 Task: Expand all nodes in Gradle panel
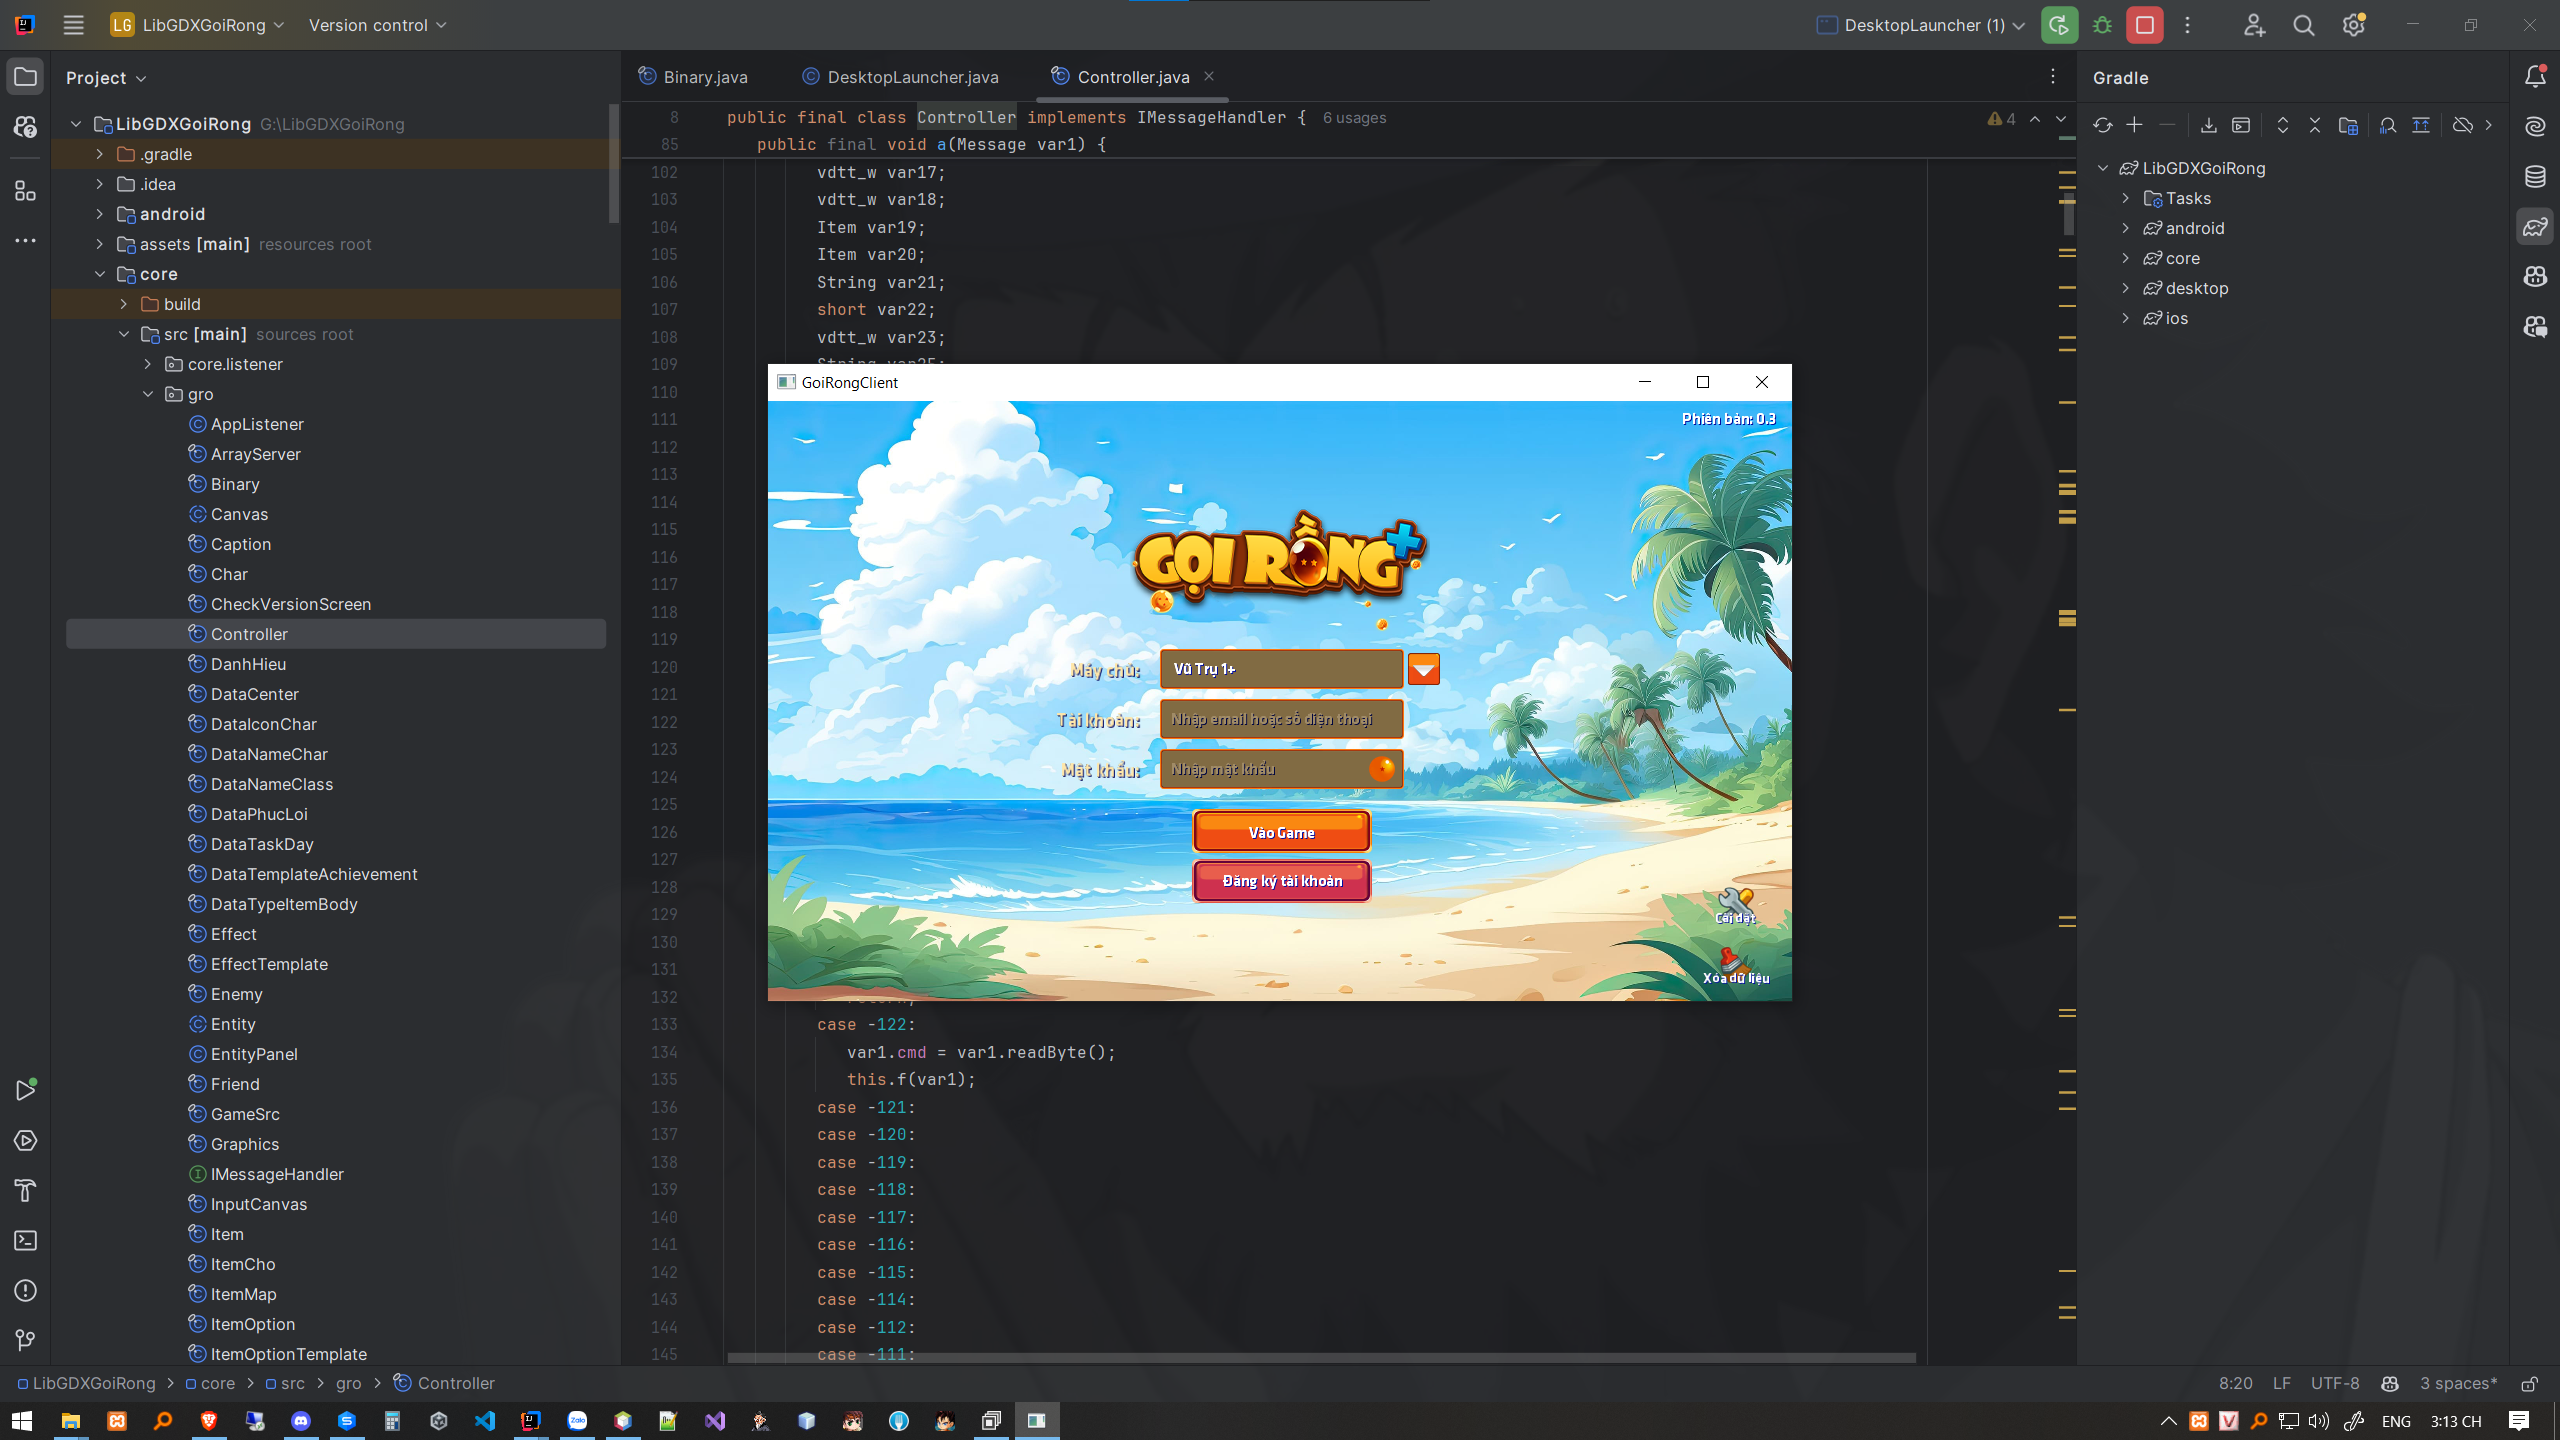coord(2282,125)
